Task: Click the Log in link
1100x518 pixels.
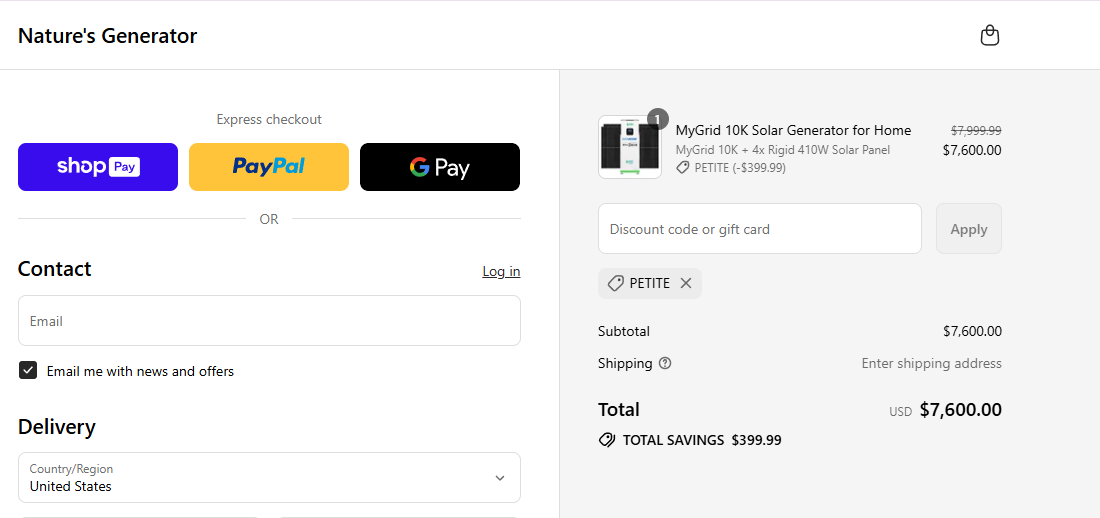Action: [501, 271]
